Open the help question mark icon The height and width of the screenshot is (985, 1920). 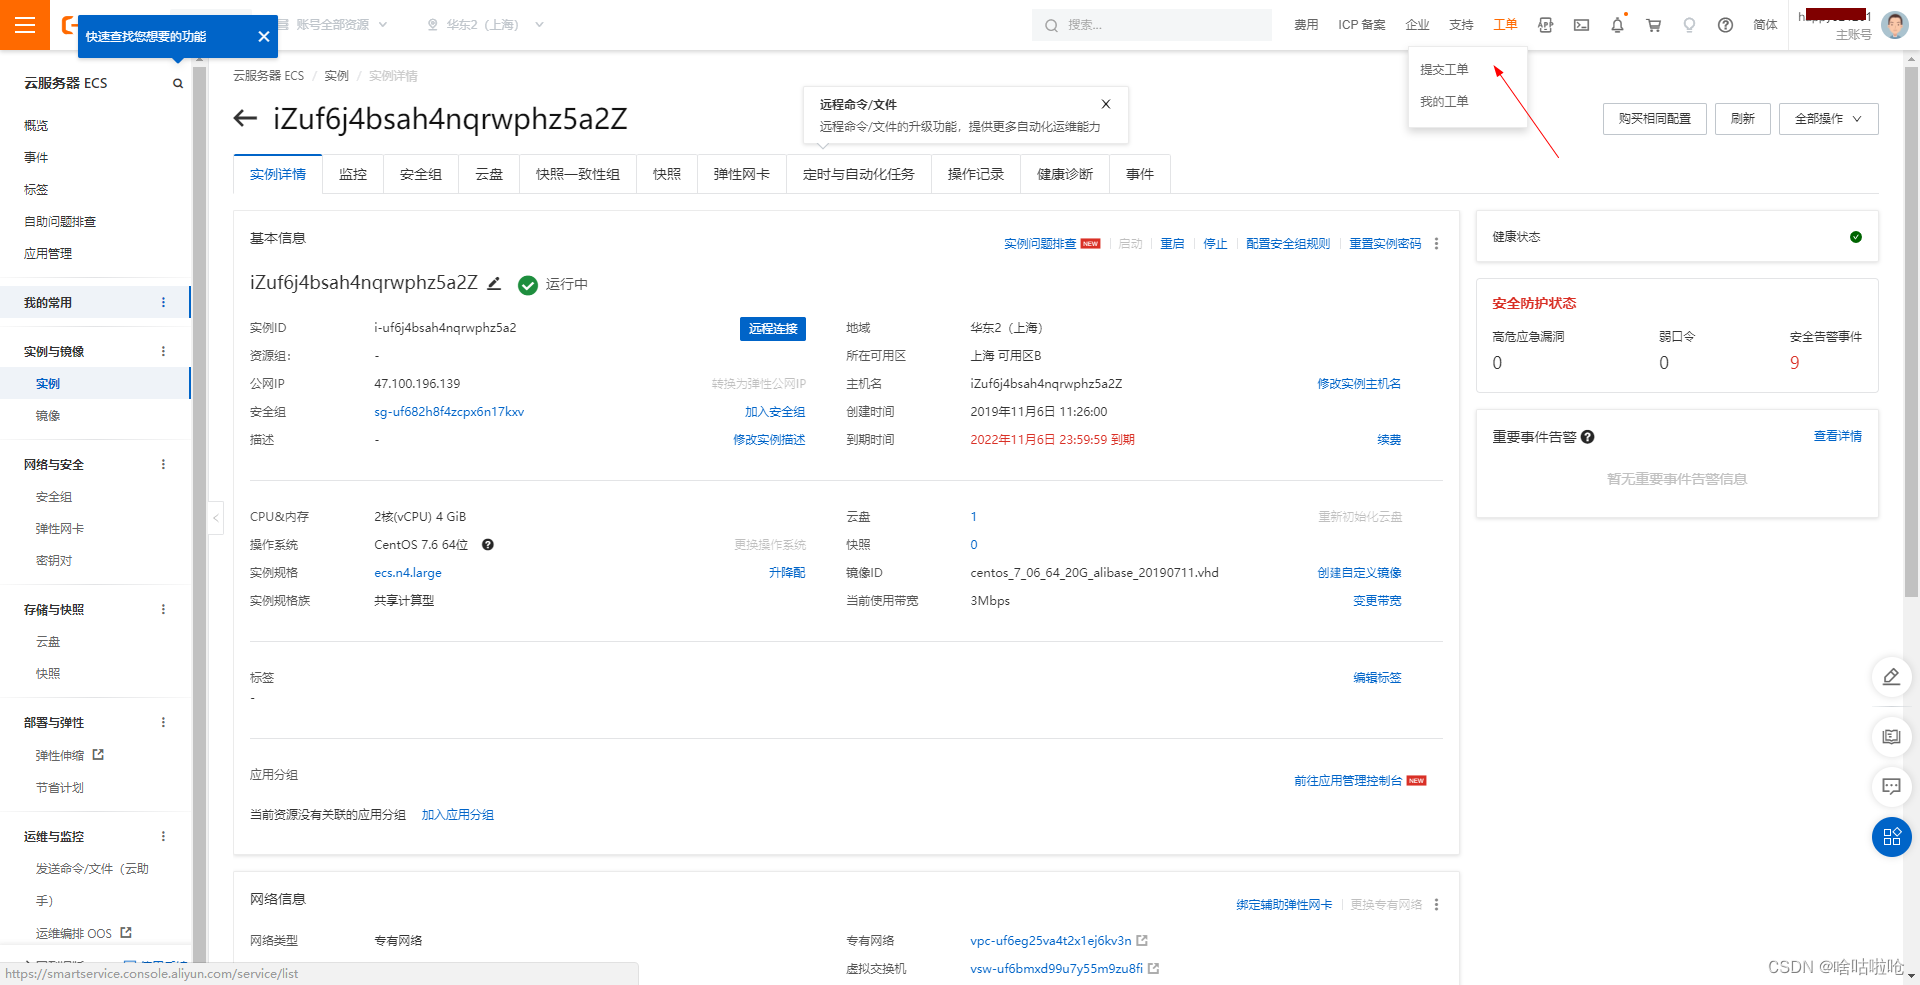click(1725, 24)
